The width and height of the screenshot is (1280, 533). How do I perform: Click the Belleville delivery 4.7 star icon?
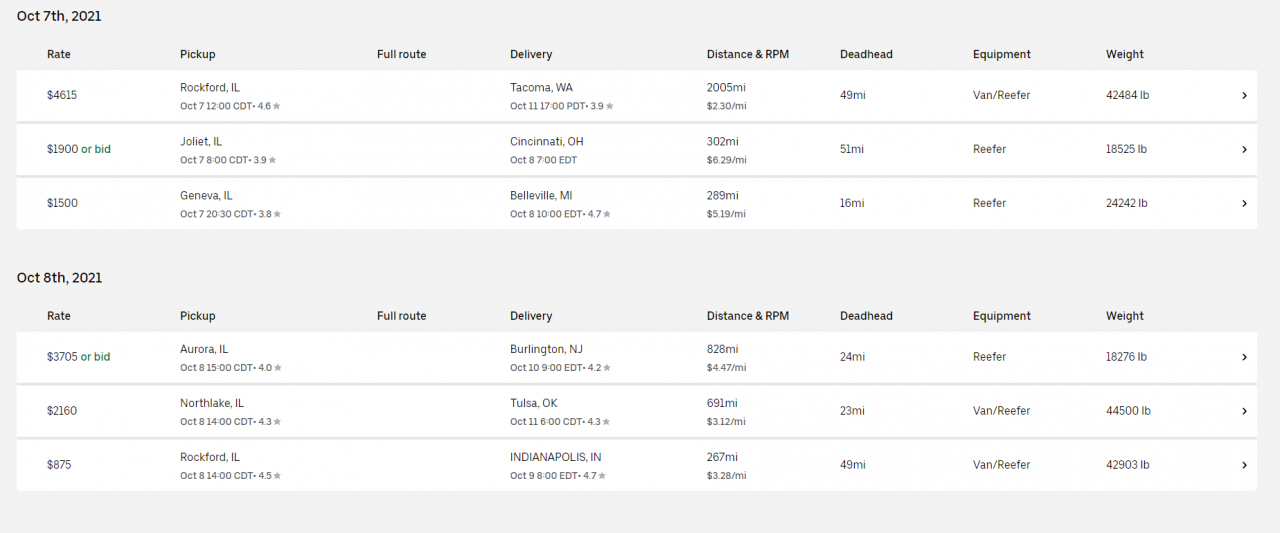pos(607,214)
